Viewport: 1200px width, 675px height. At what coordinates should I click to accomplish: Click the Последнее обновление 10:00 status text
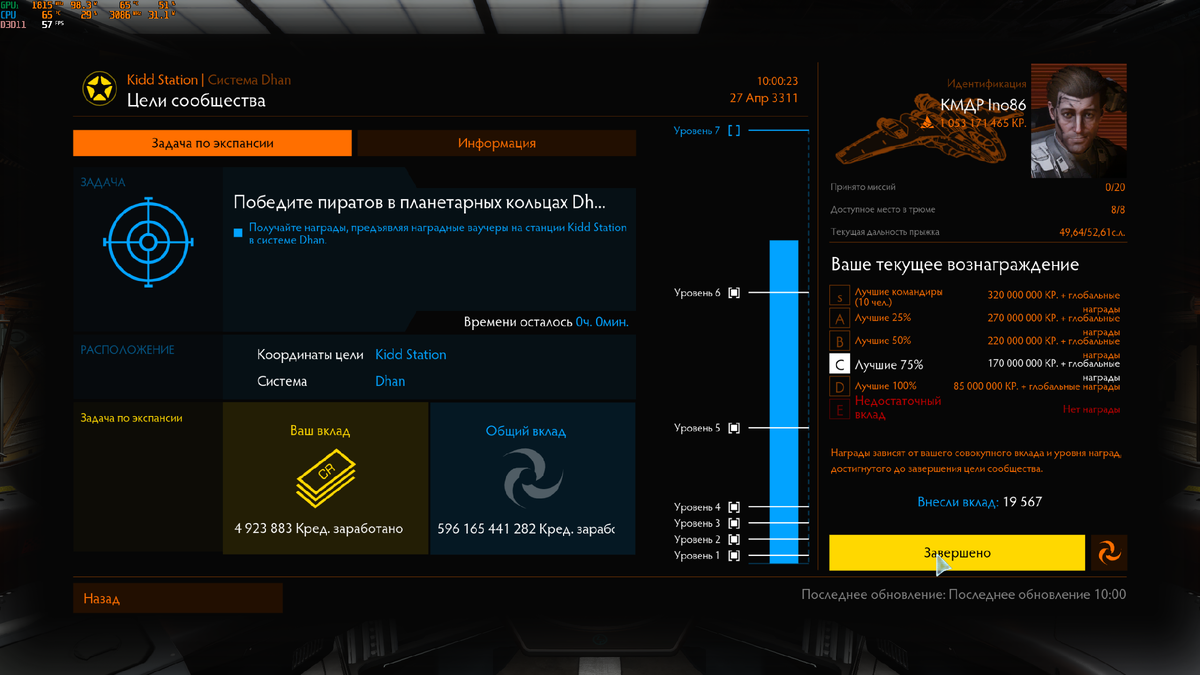coord(963,595)
